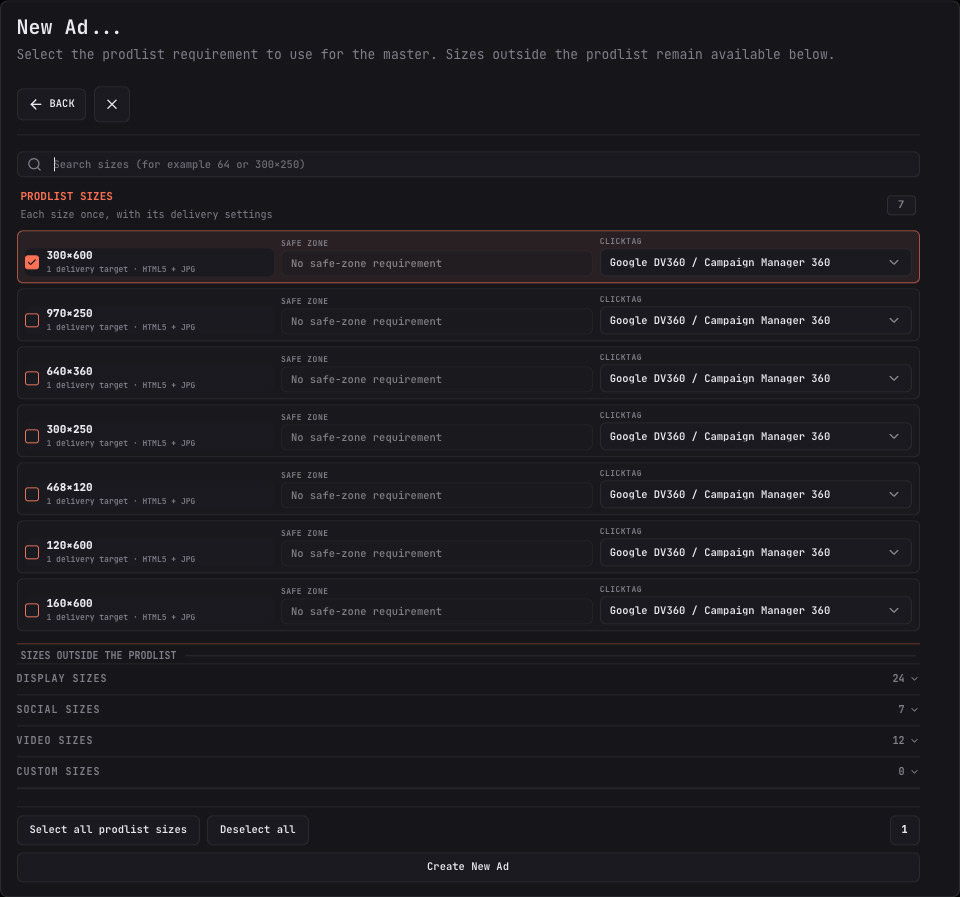This screenshot has width=960, height=897.
Task: Click the Safe Zone field for 160×600
Action: (437, 612)
